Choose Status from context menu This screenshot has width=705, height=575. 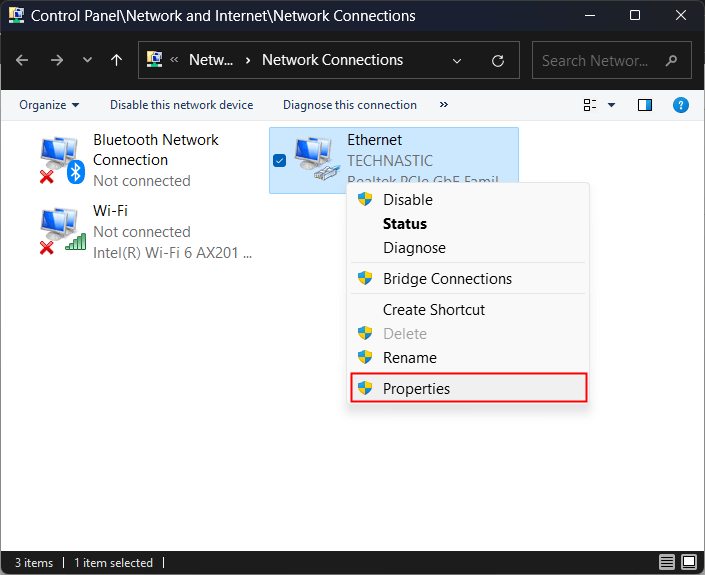468,224
